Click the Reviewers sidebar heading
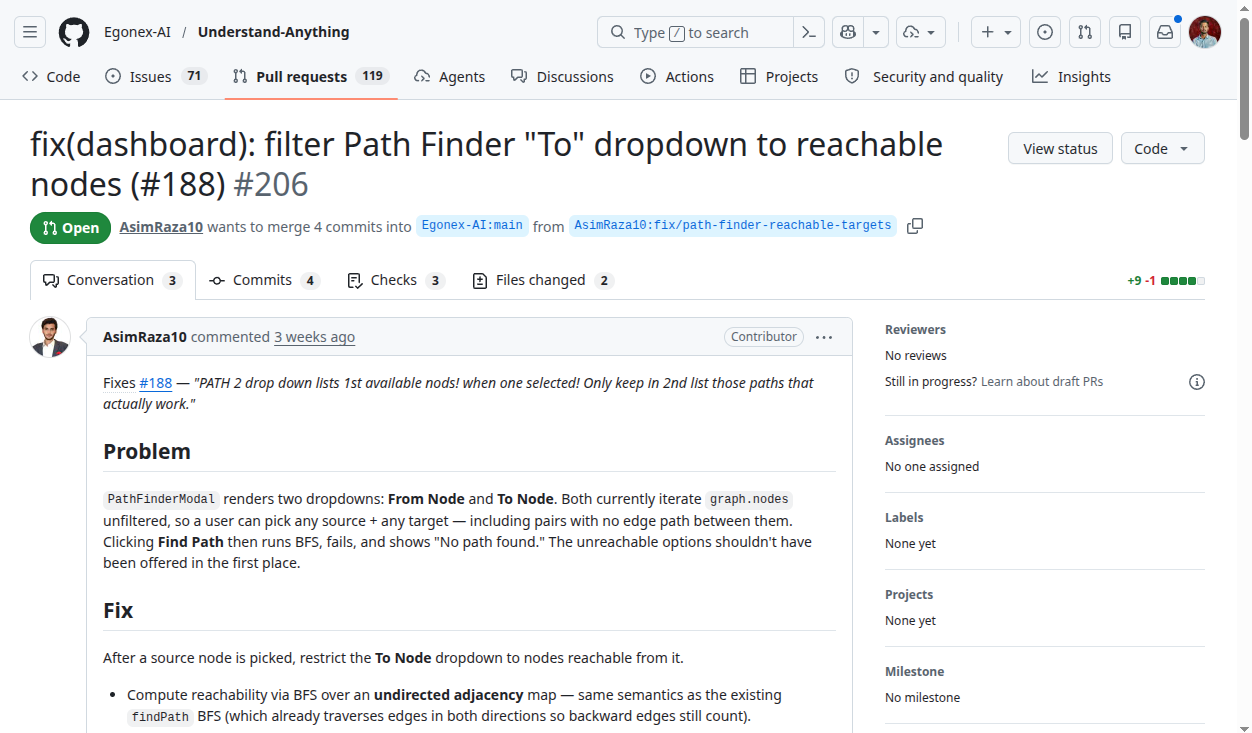1252x733 pixels. click(915, 329)
